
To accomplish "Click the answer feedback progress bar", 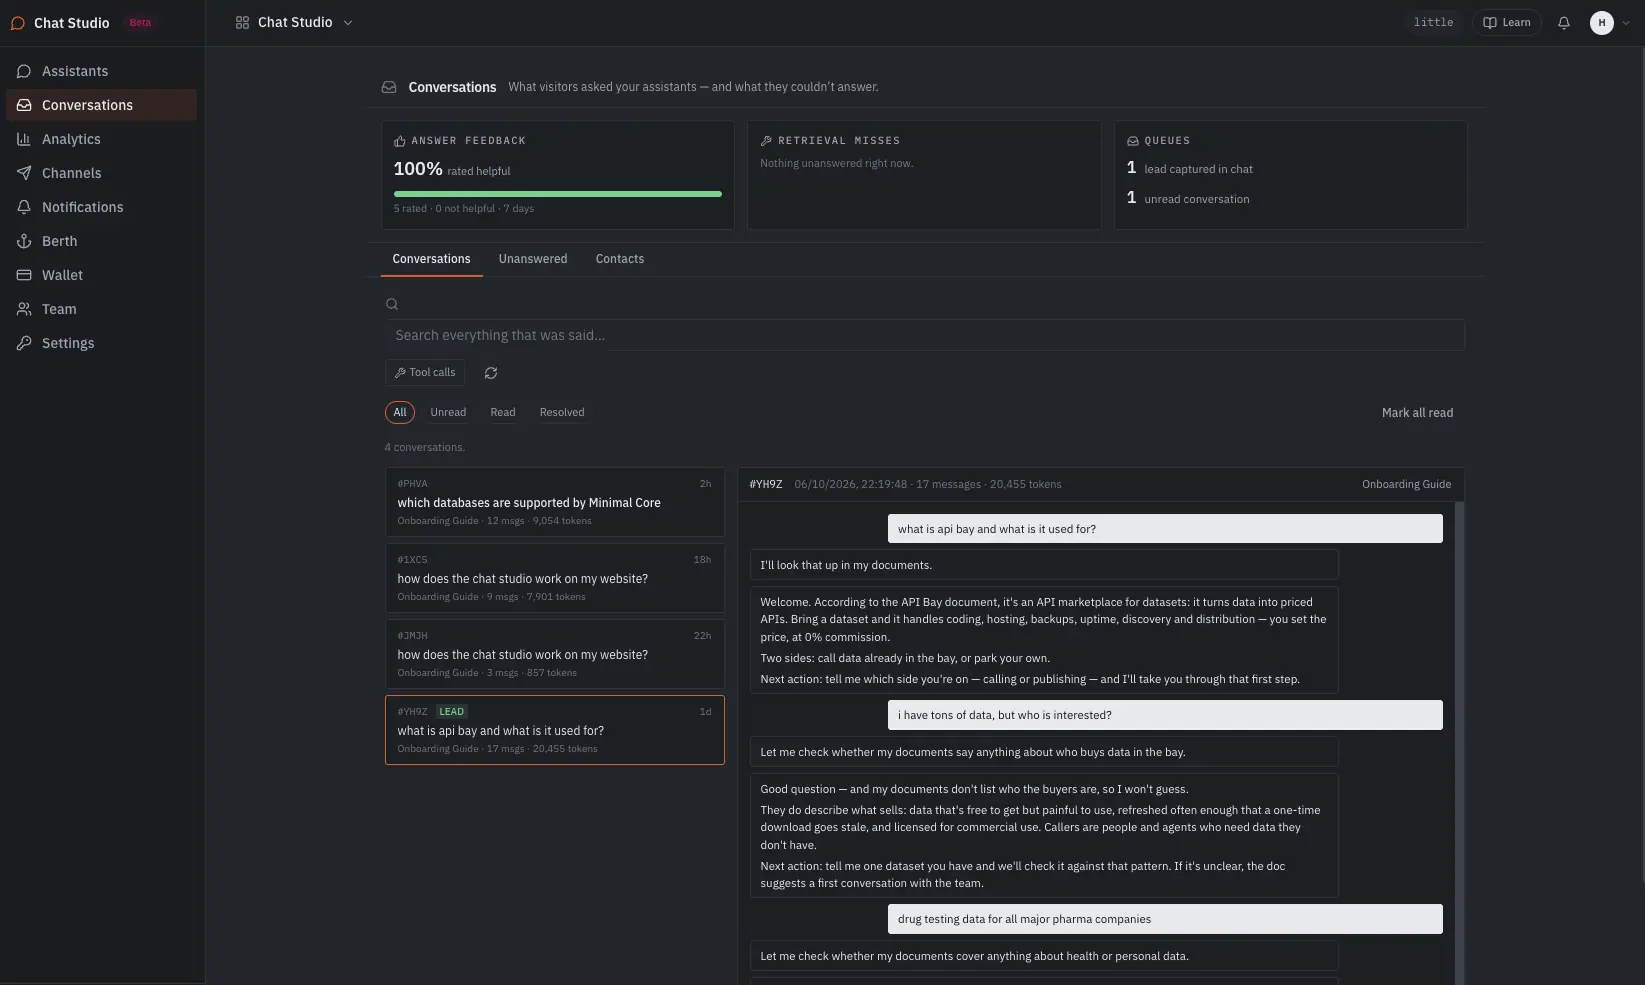I will [x=558, y=194].
